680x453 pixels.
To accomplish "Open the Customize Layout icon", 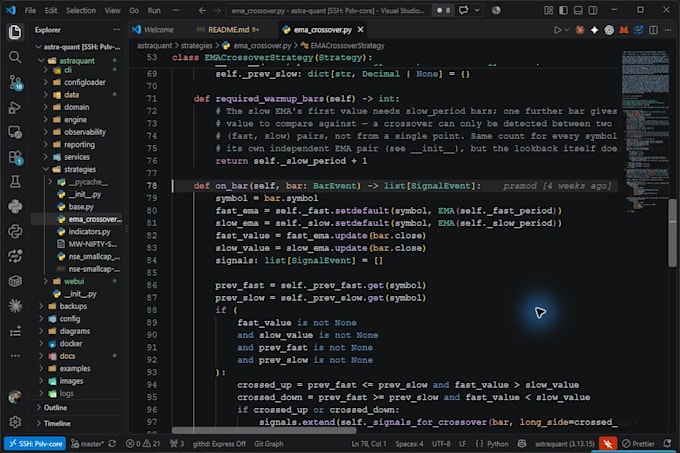I will point(549,10).
